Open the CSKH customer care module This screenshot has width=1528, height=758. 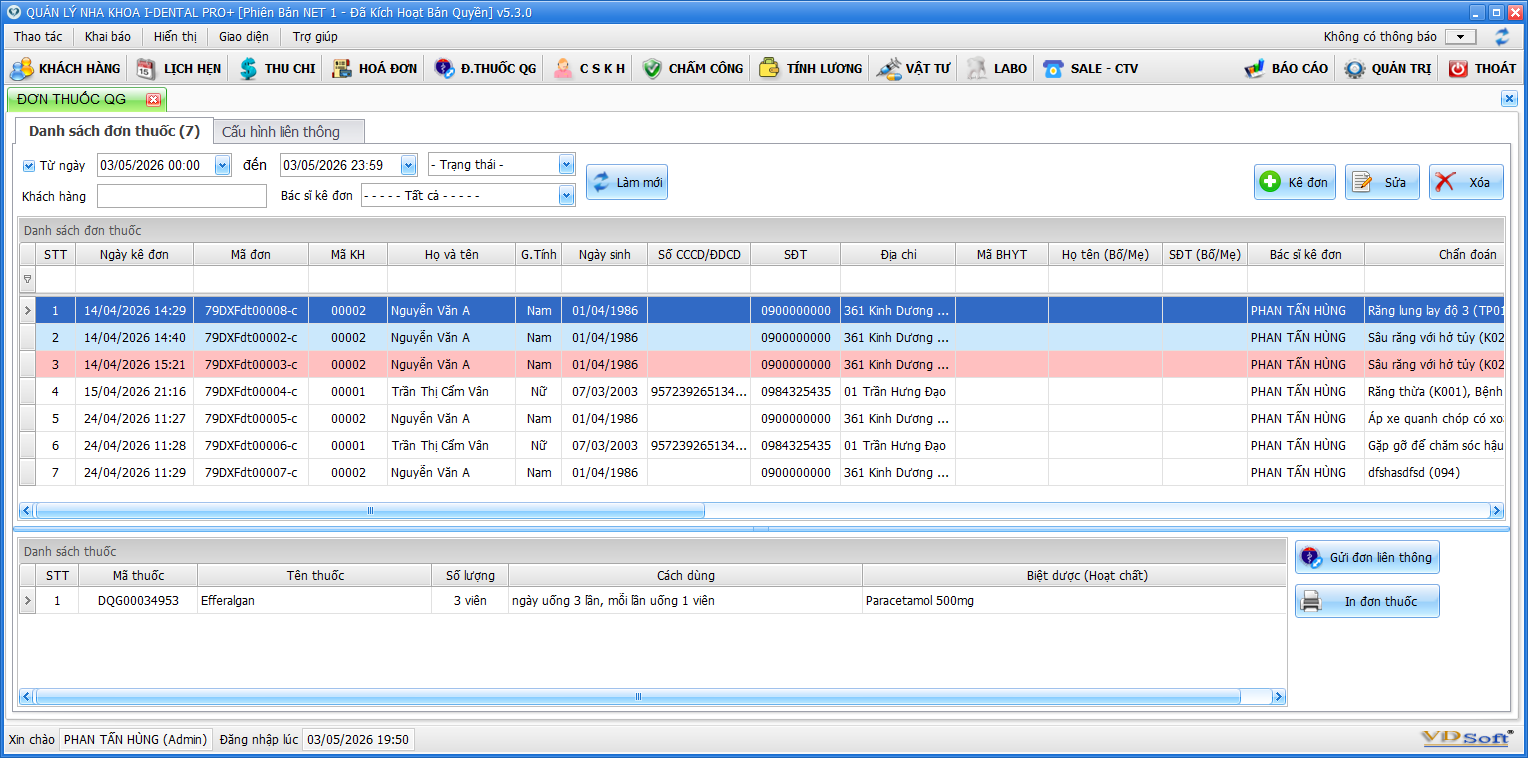point(590,69)
